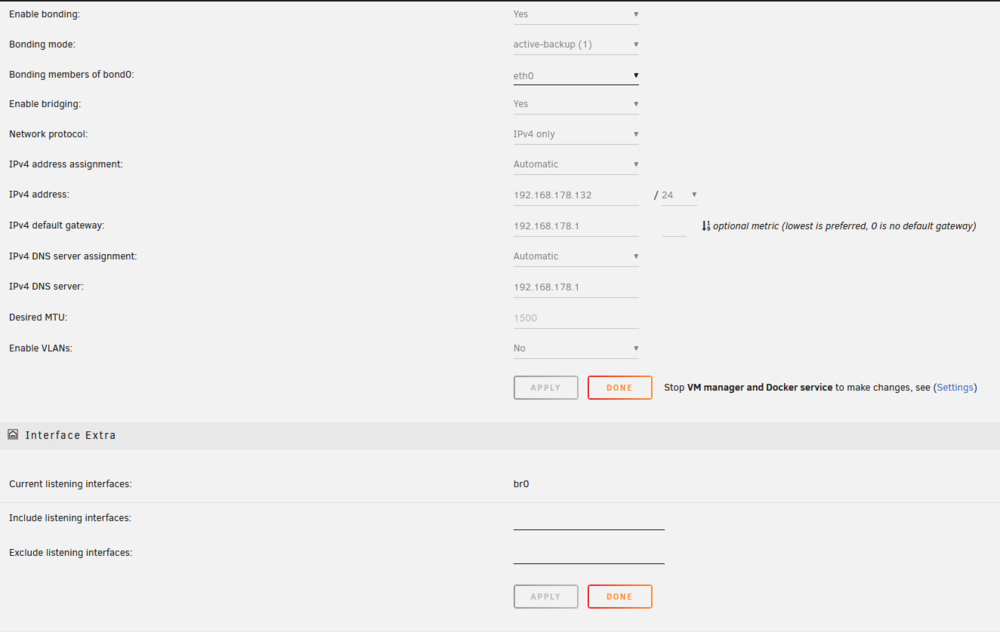Click Done button in Interface Extra

(x=620, y=597)
